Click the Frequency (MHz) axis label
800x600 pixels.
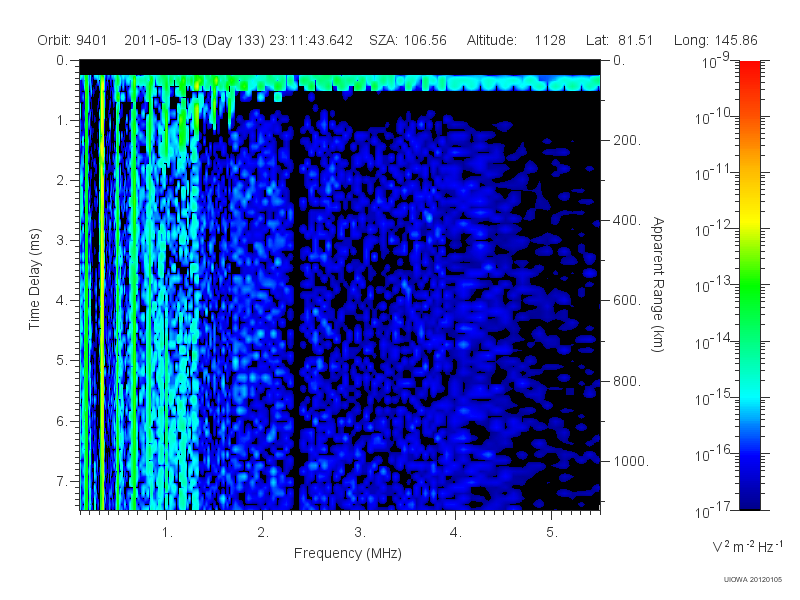coord(347,553)
